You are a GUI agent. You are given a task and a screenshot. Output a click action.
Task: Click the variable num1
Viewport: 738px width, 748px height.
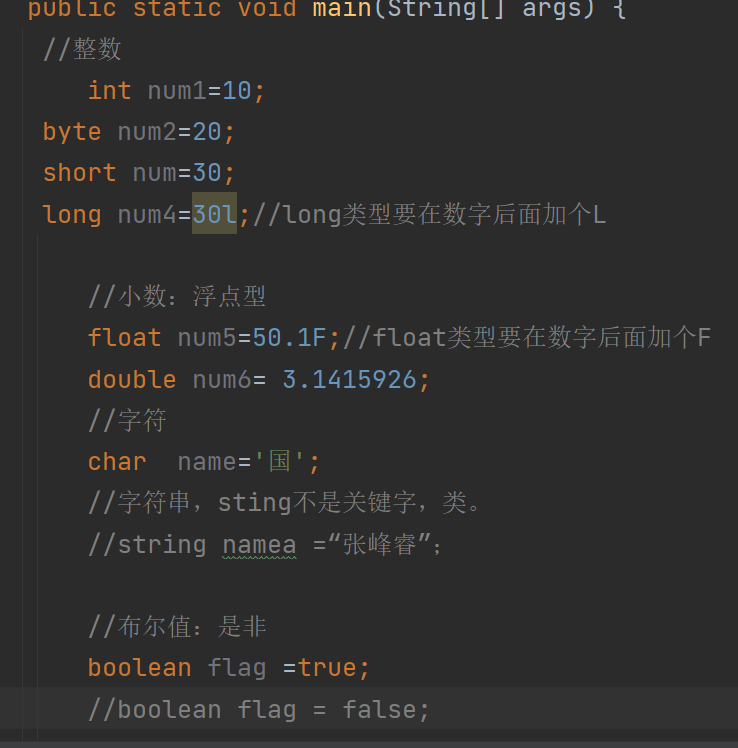(177, 91)
